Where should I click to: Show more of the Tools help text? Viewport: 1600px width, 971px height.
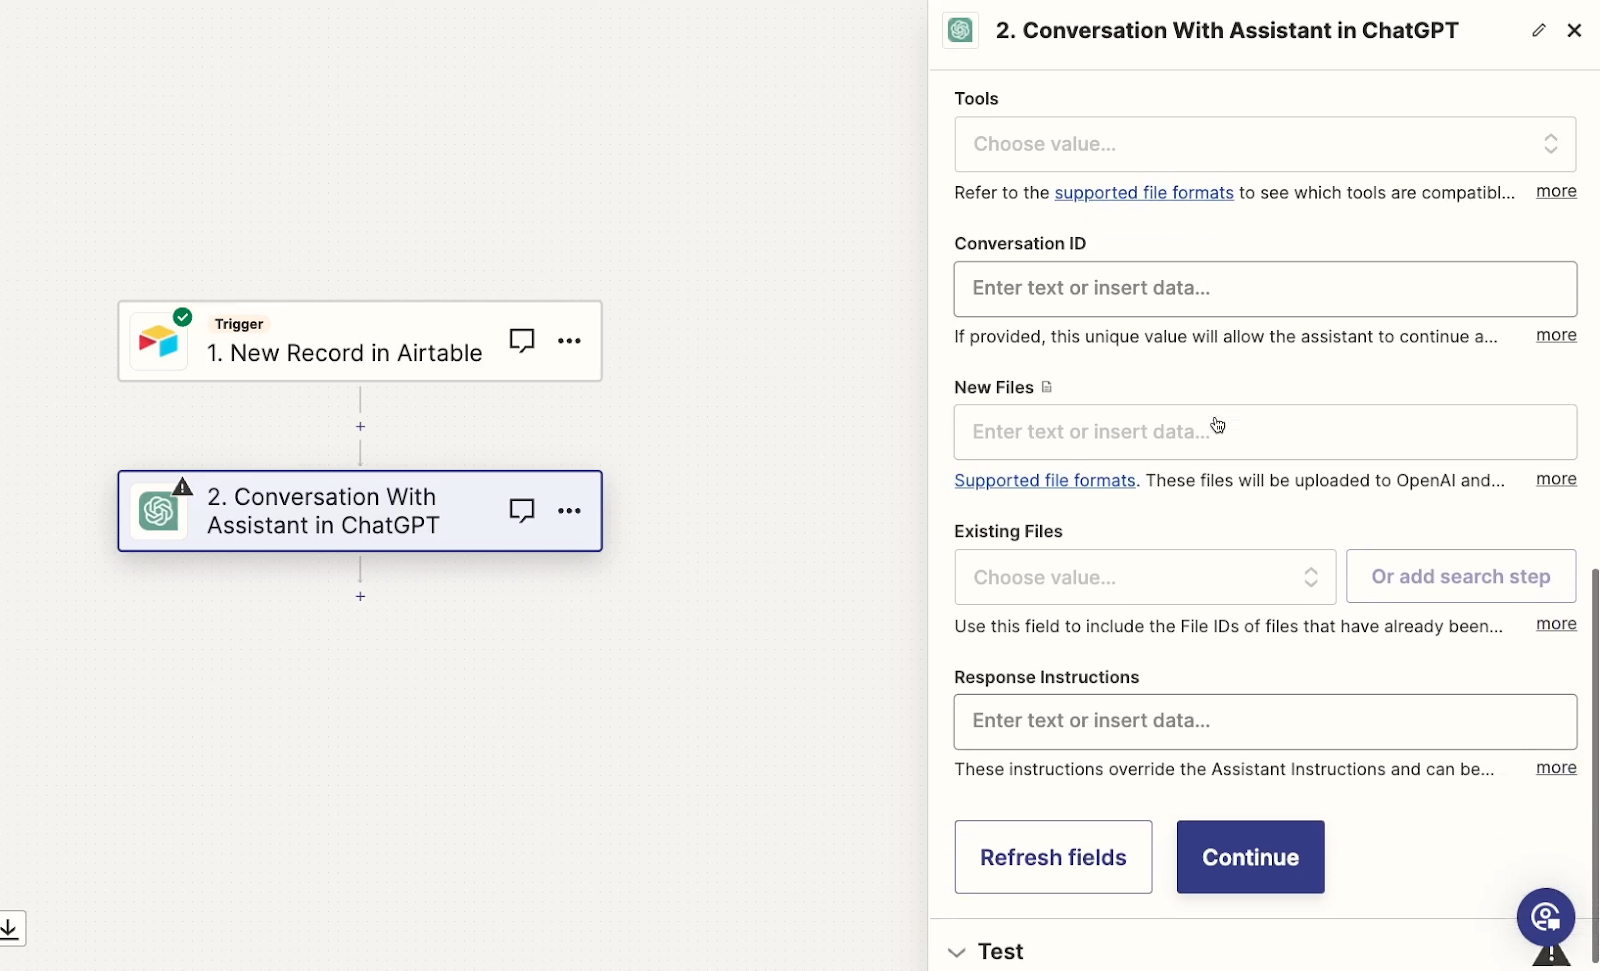pos(1556,191)
